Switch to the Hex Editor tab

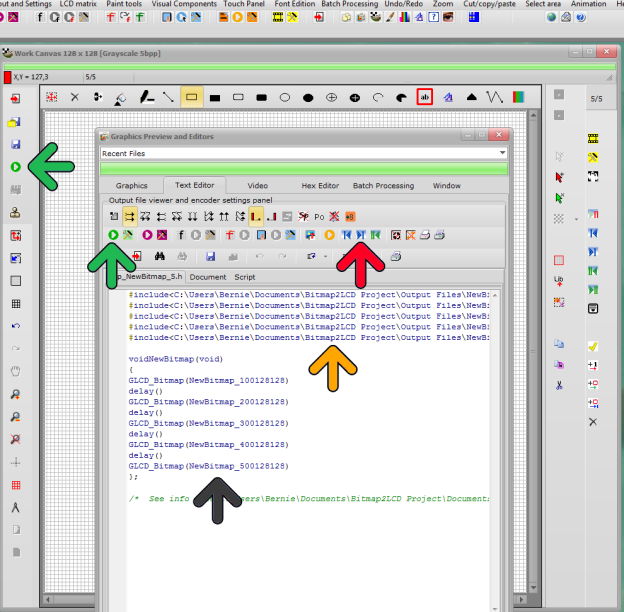tap(321, 185)
